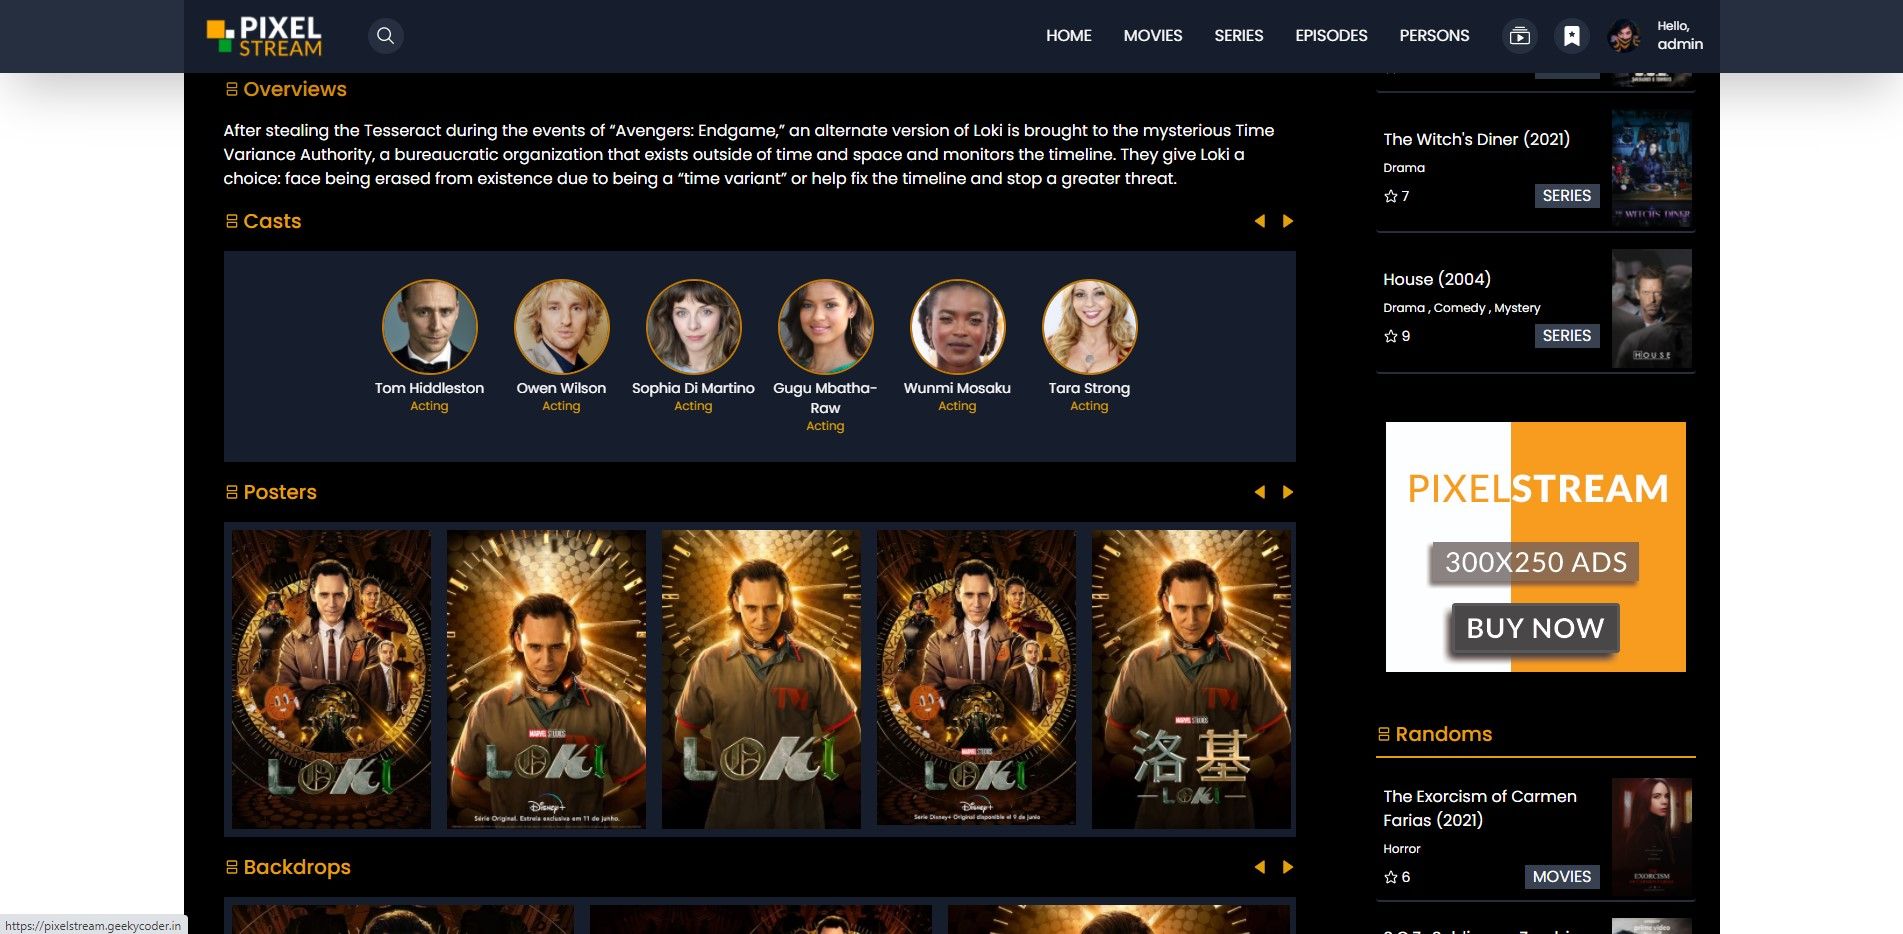Click the Pixel Stream logo

pyautogui.click(x=264, y=36)
